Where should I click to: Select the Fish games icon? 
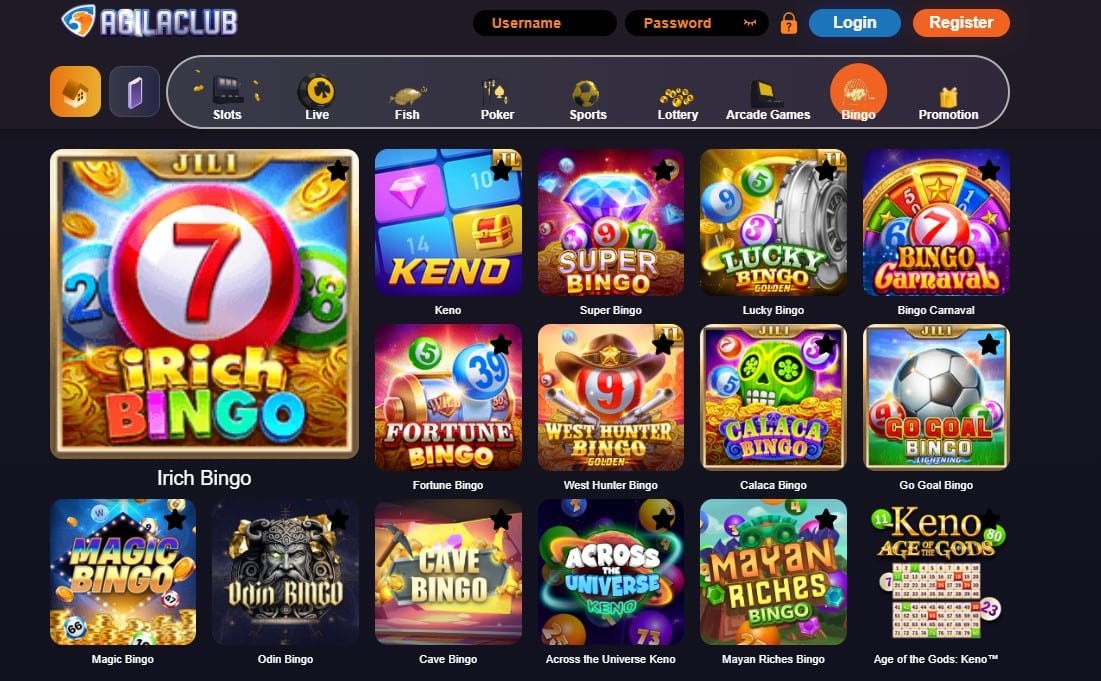pyautogui.click(x=407, y=94)
